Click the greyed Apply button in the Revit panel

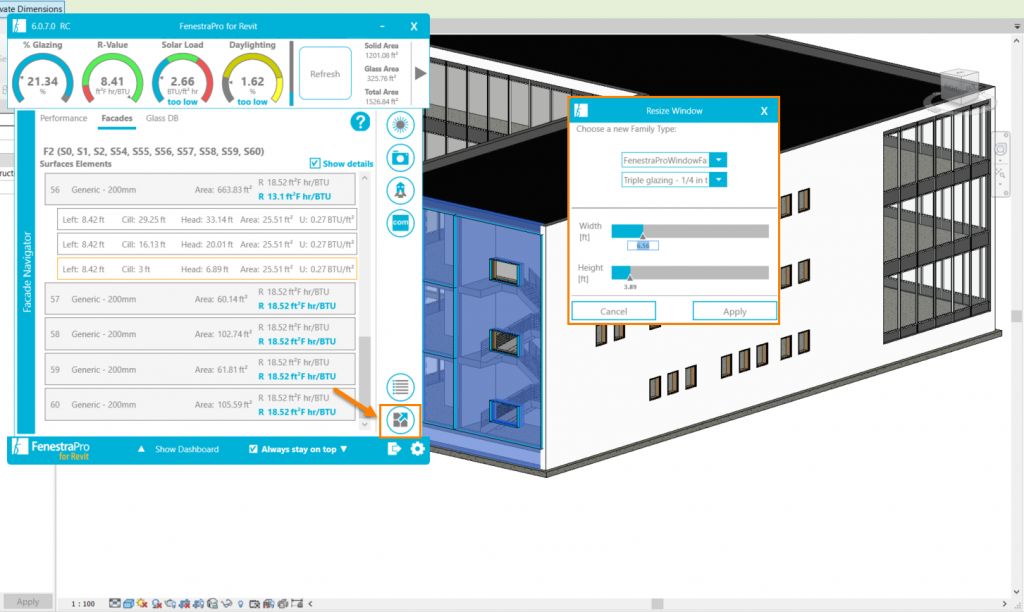pyautogui.click(x=27, y=602)
